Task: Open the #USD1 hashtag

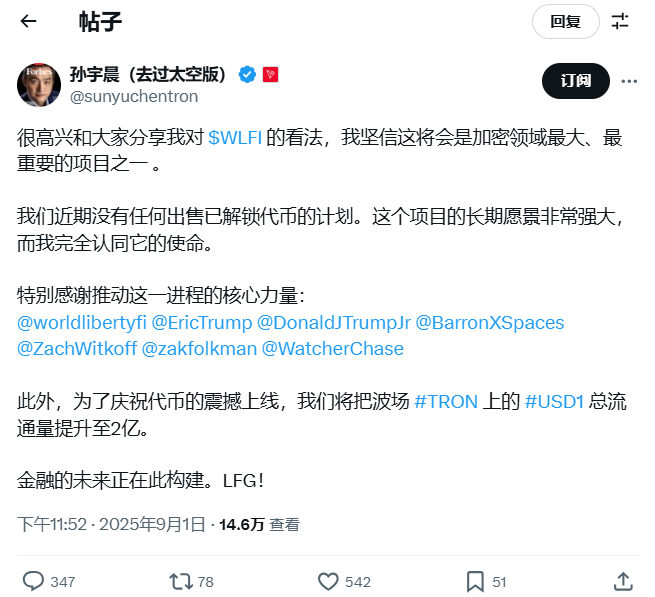Action: 554,401
